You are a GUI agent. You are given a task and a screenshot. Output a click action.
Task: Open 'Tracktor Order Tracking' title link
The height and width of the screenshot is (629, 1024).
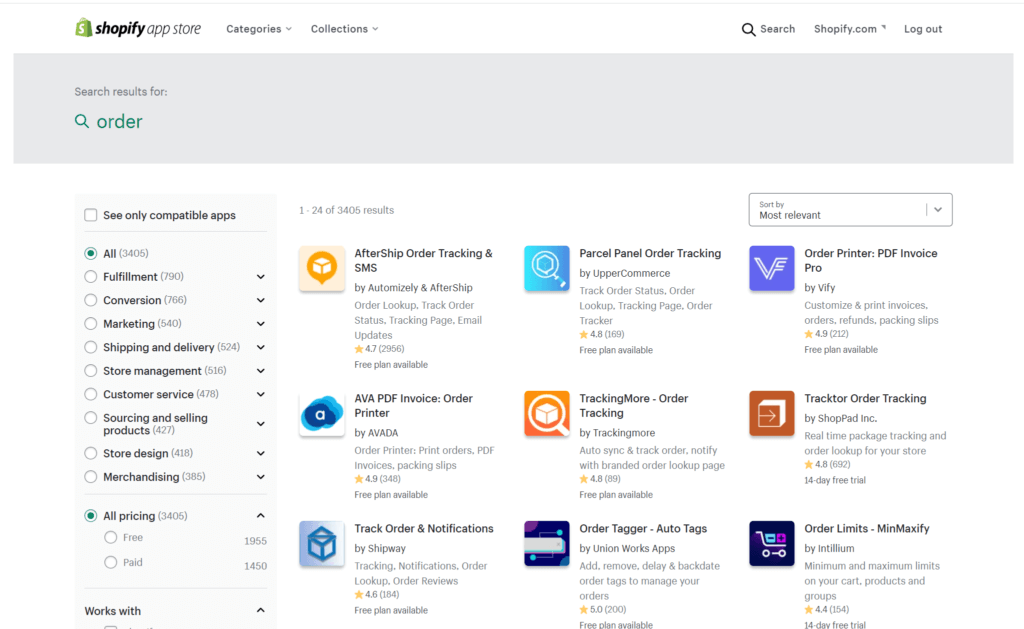coord(865,398)
